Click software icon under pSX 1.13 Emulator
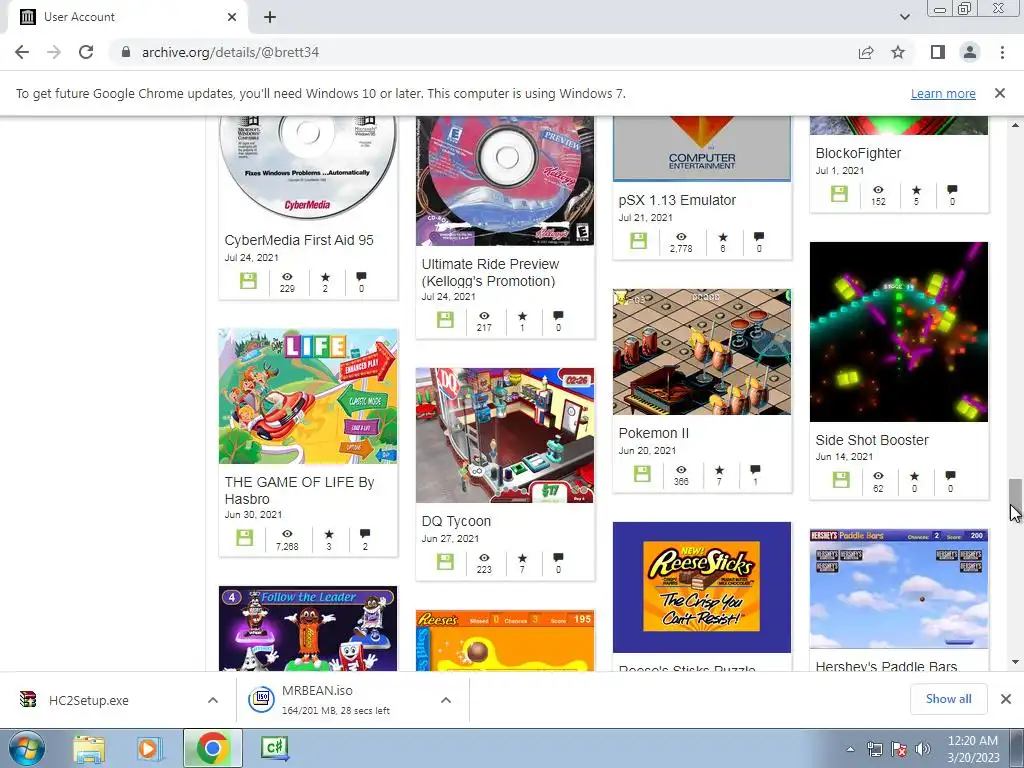Screen dimensions: 1024x768 tap(639, 240)
